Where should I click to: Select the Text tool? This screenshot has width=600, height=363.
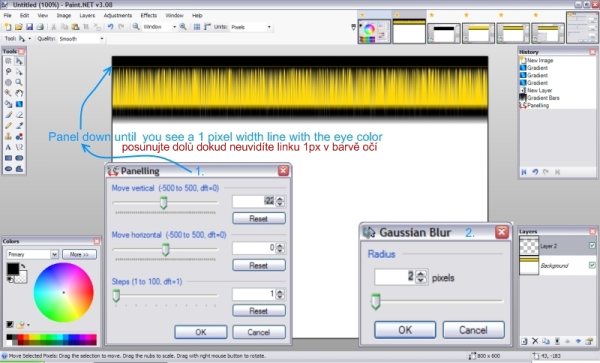(x=8, y=147)
